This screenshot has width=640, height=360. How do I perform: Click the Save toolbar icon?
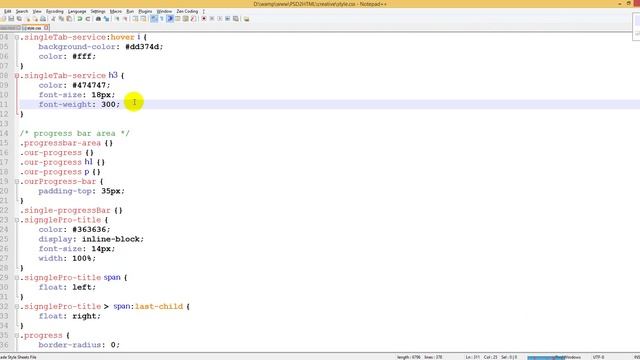pyautogui.click(x=11, y=19)
